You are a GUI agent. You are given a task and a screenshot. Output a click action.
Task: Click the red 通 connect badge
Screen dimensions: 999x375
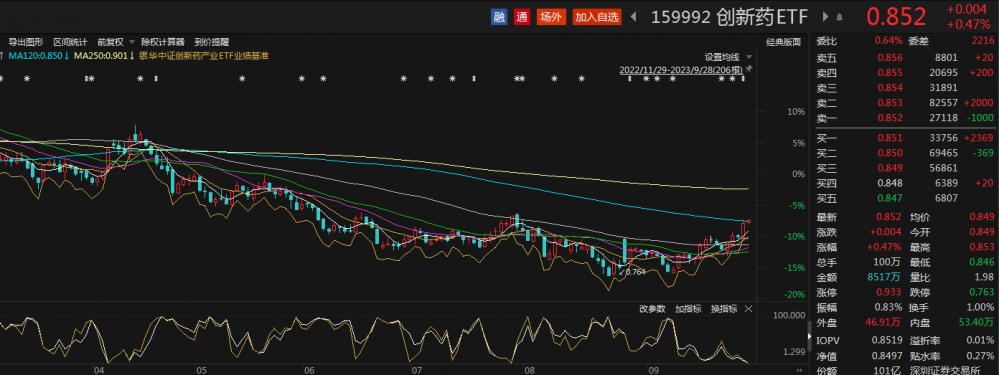coord(522,17)
